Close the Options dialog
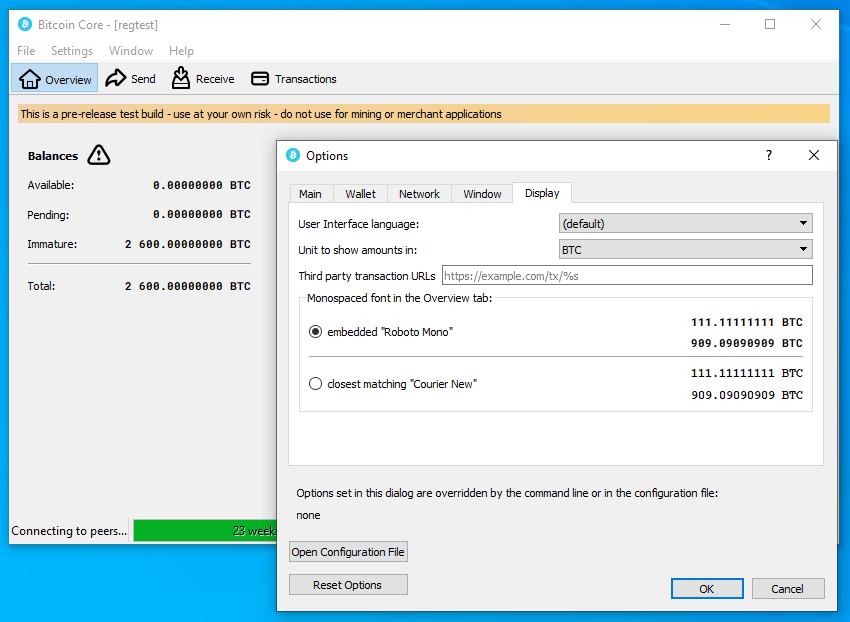The image size is (850, 622). [x=814, y=155]
